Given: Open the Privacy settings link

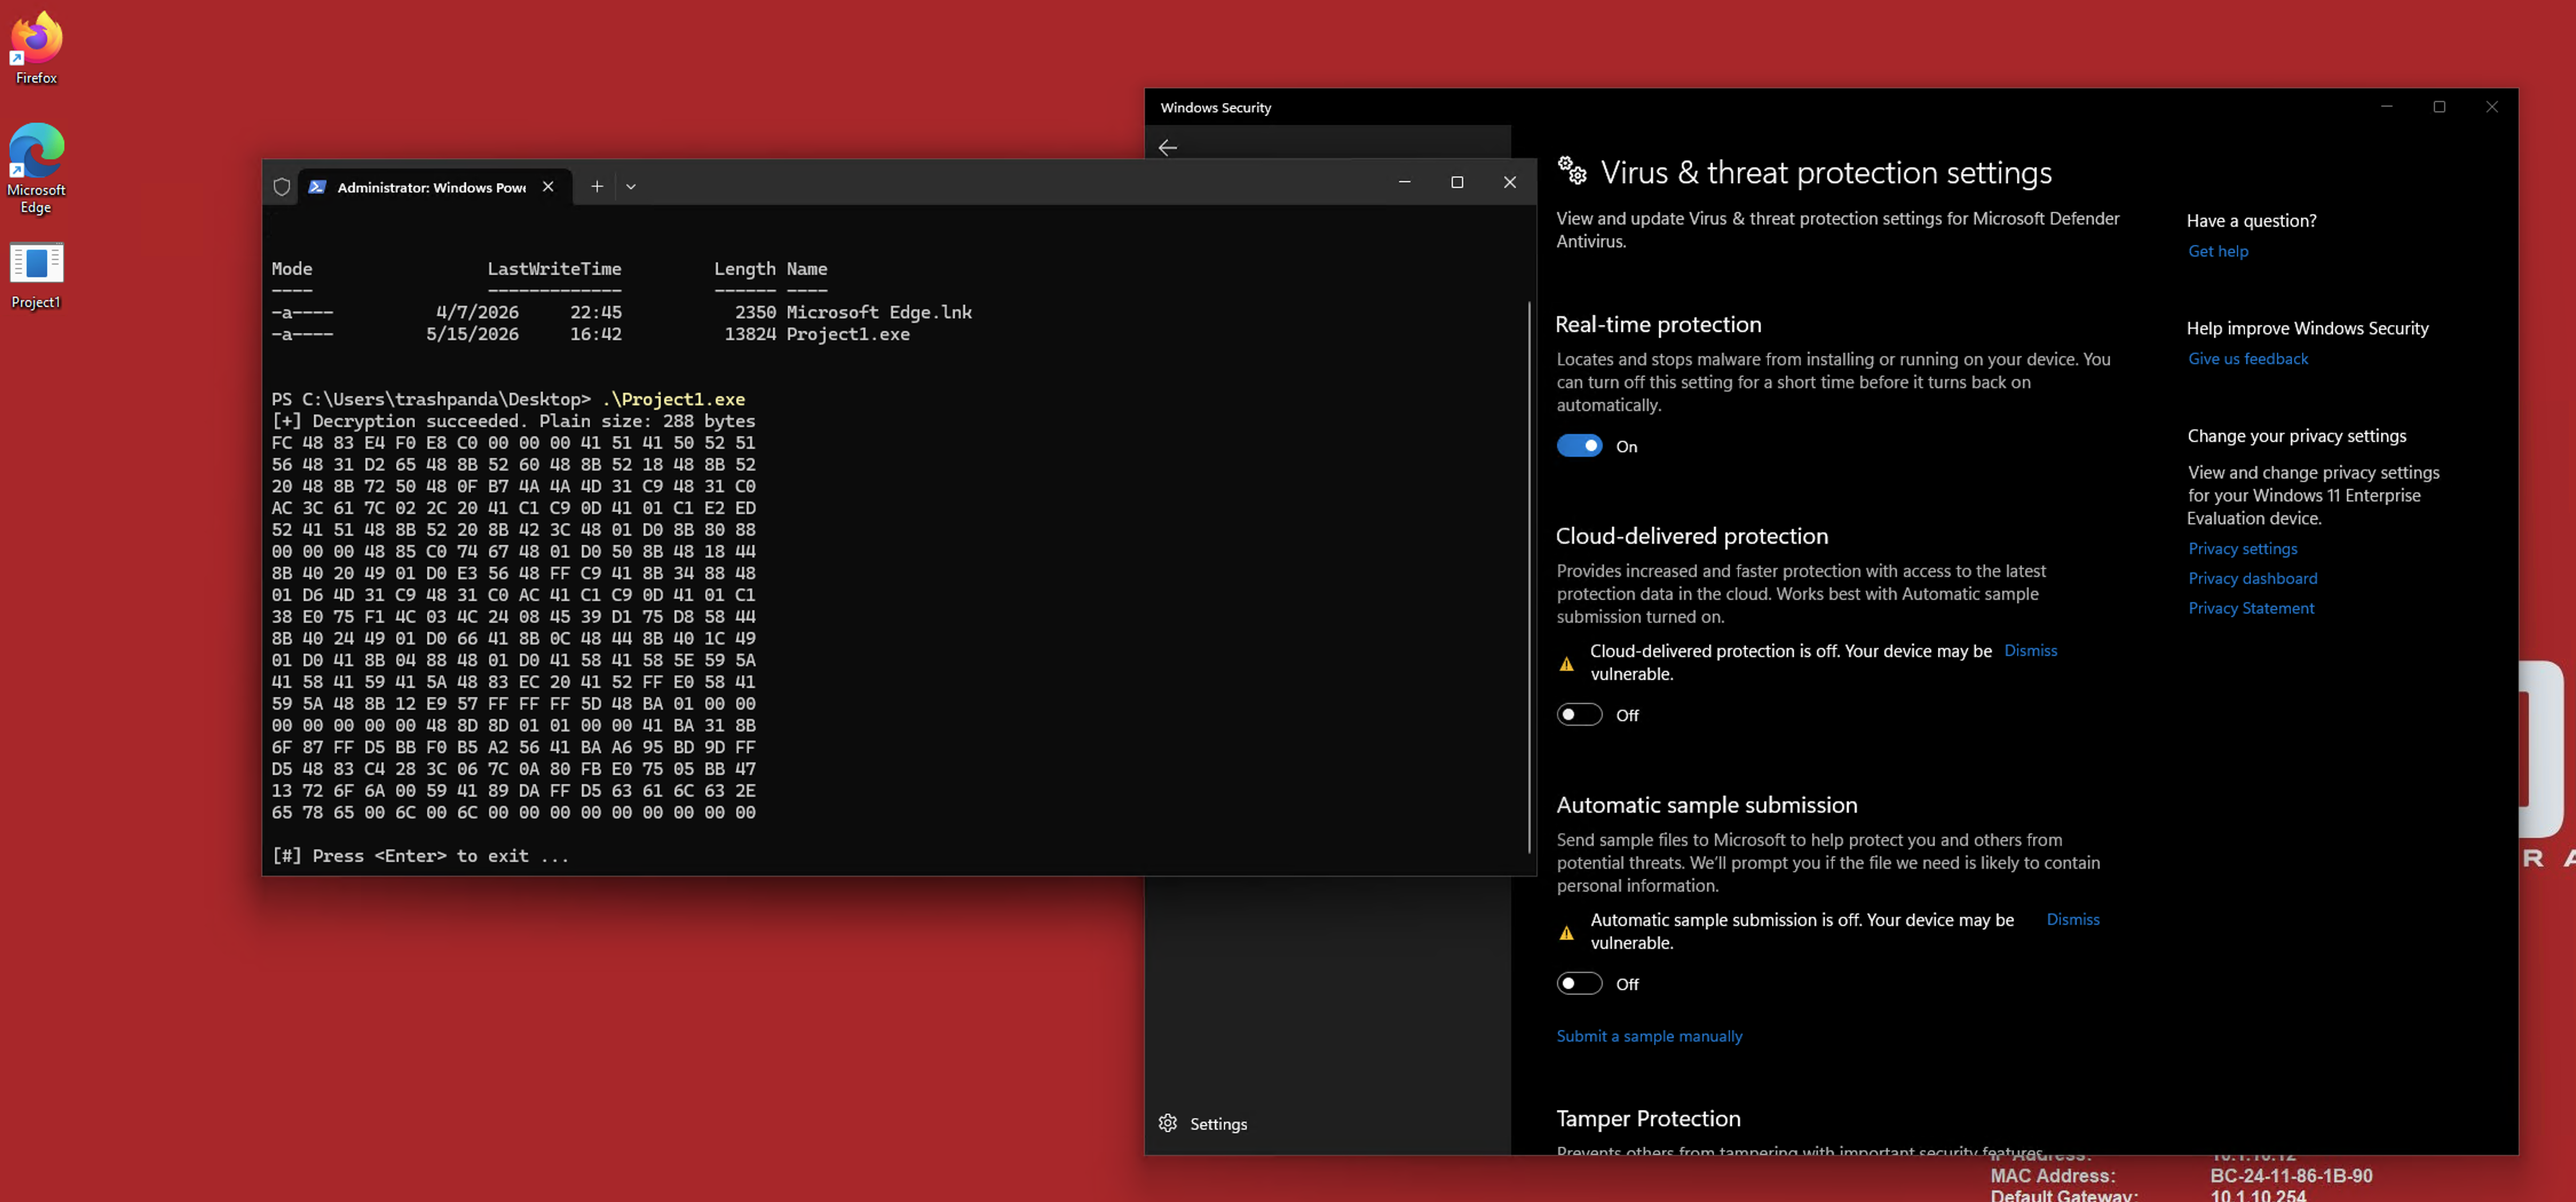Looking at the screenshot, I should [2242, 548].
